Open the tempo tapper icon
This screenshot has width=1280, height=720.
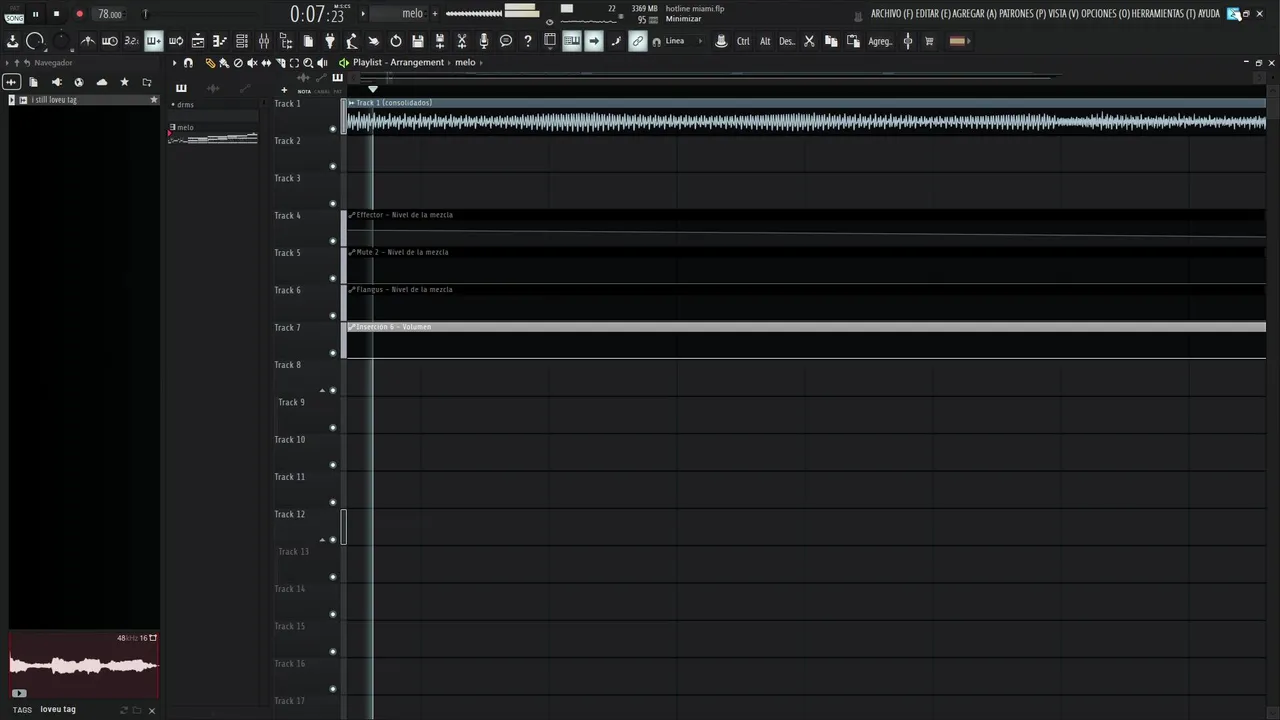[x=352, y=41]
